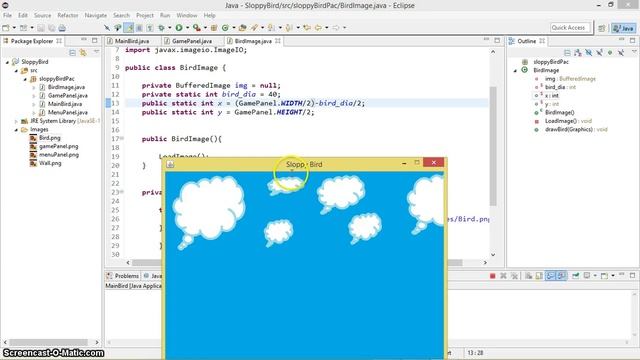Toggle Hide Local Types in Outline

(620, 53)
